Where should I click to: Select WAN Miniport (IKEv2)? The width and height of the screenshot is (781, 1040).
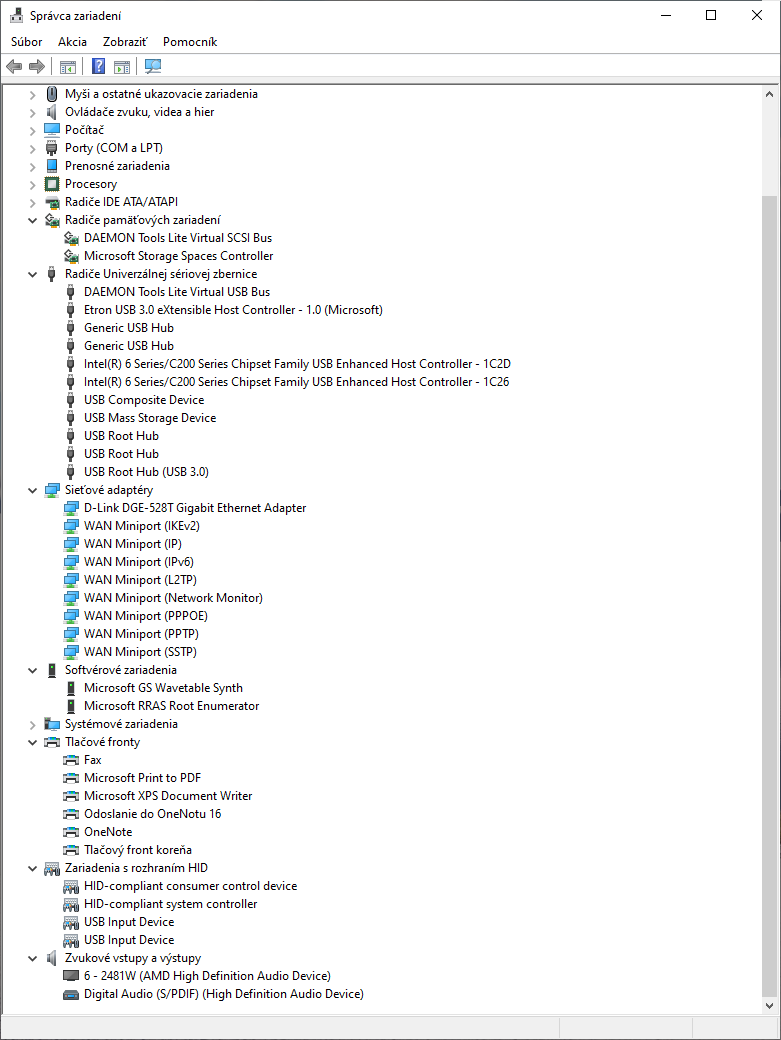tap(142, 526)
